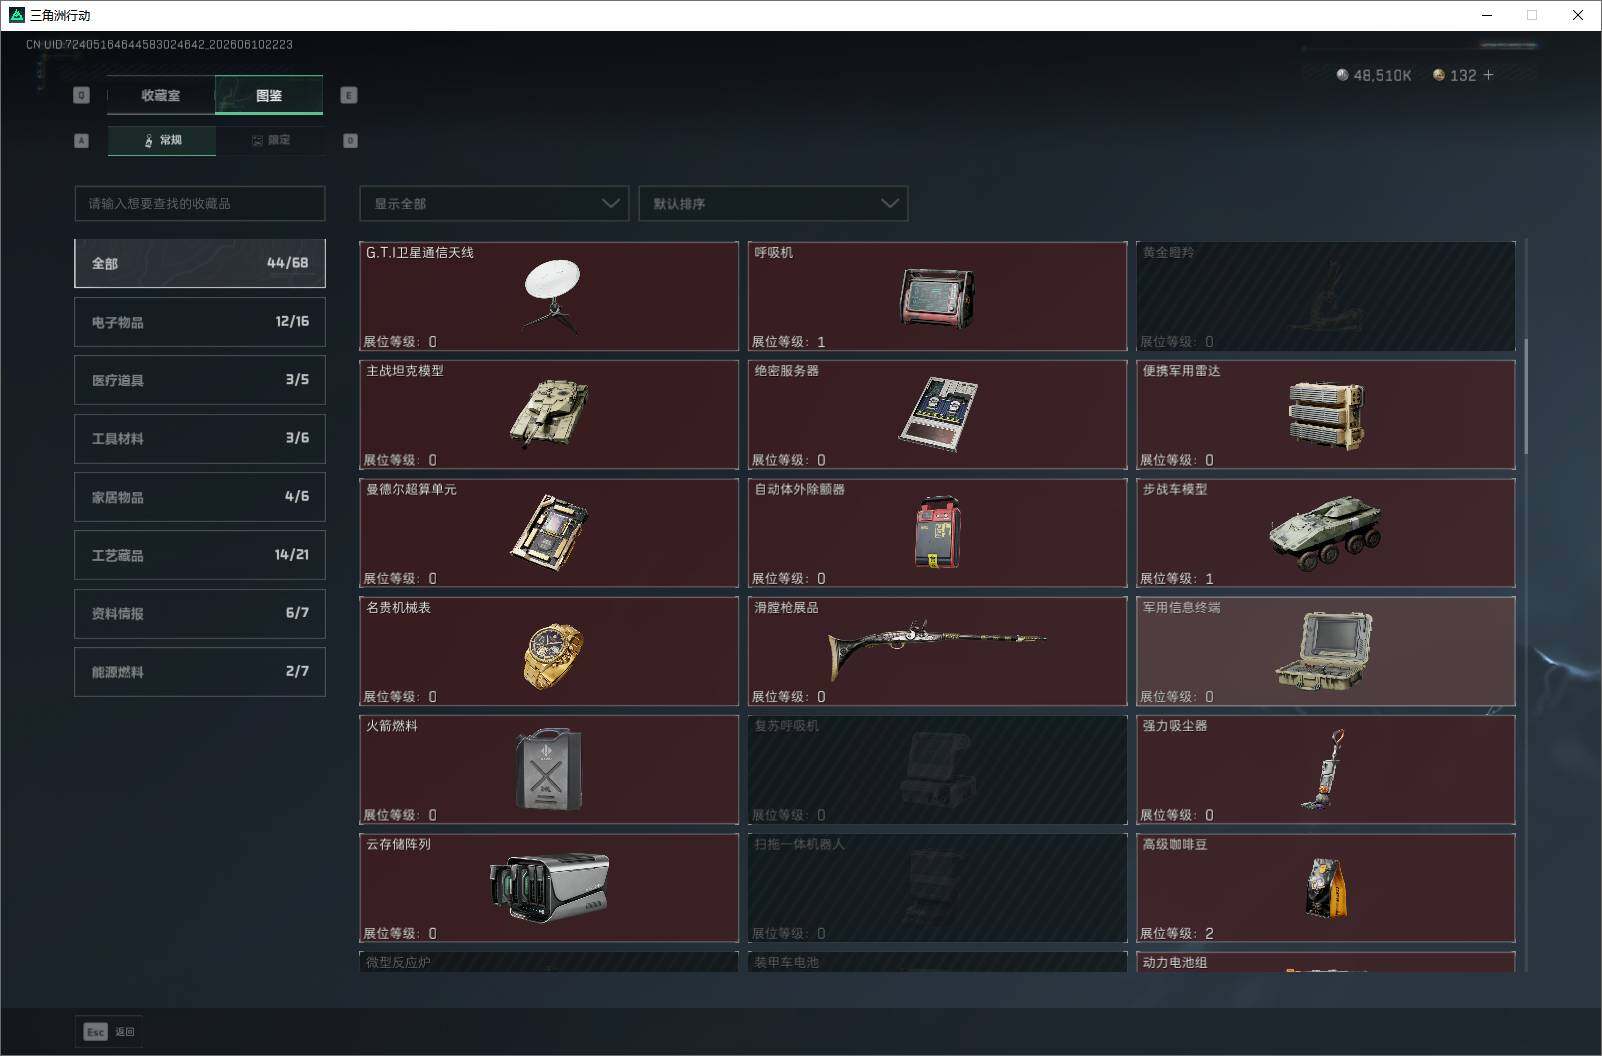Filter list by 电子物品 category
This screenshot has height=1056, width=1602.
tap(200, 322)
